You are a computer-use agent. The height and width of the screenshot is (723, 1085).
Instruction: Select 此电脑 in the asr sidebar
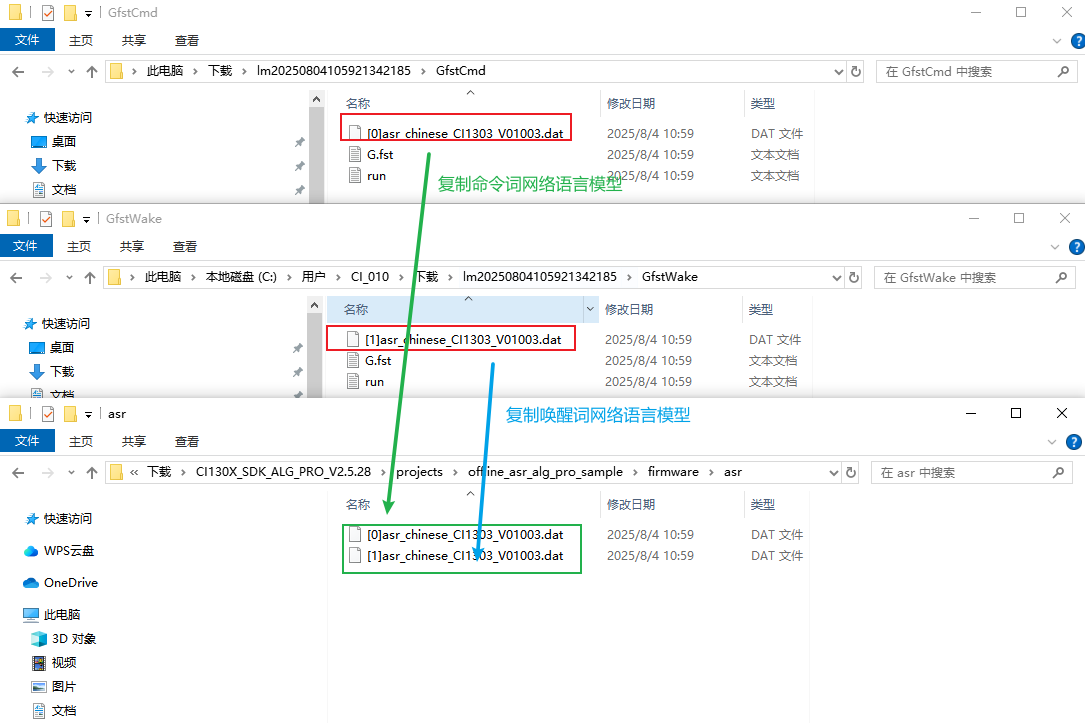(x=62, y=614)
